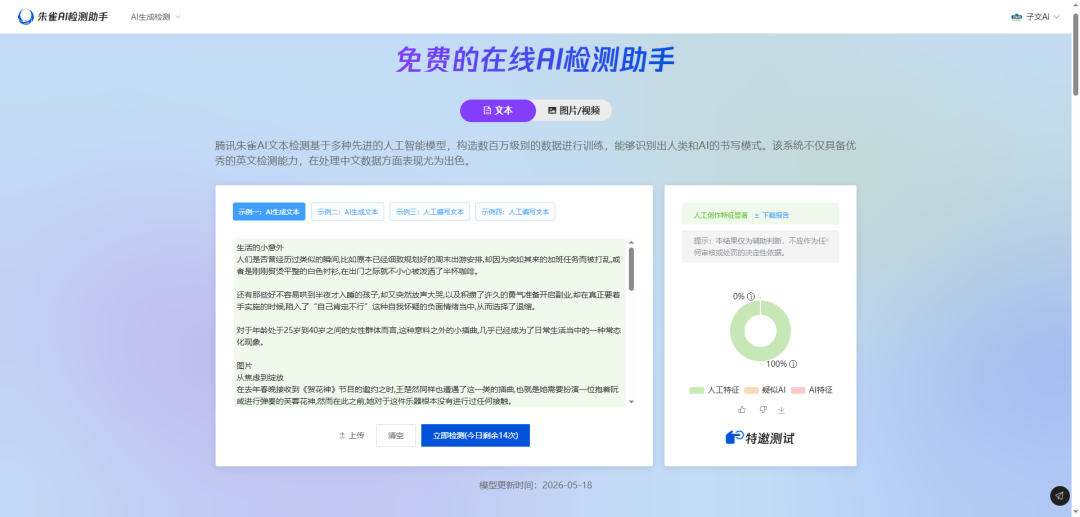This screenshot has width=1080, height=517.
Task: Click the text area scrollbar down arrow
Action: (631, 402)
